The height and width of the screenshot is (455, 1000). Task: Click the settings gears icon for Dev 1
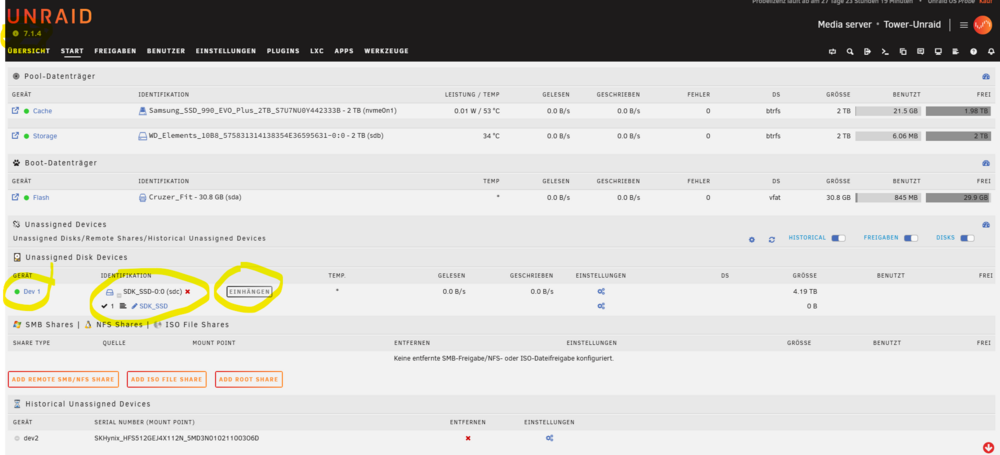click(601, 292)
